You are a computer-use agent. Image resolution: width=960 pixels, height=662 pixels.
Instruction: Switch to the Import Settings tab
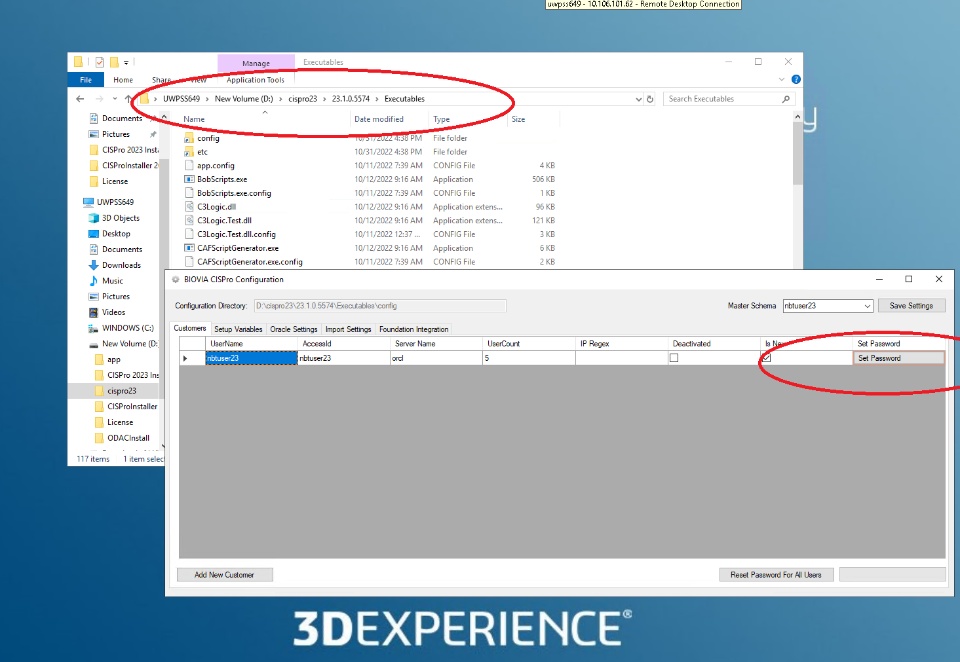point(348,329)
